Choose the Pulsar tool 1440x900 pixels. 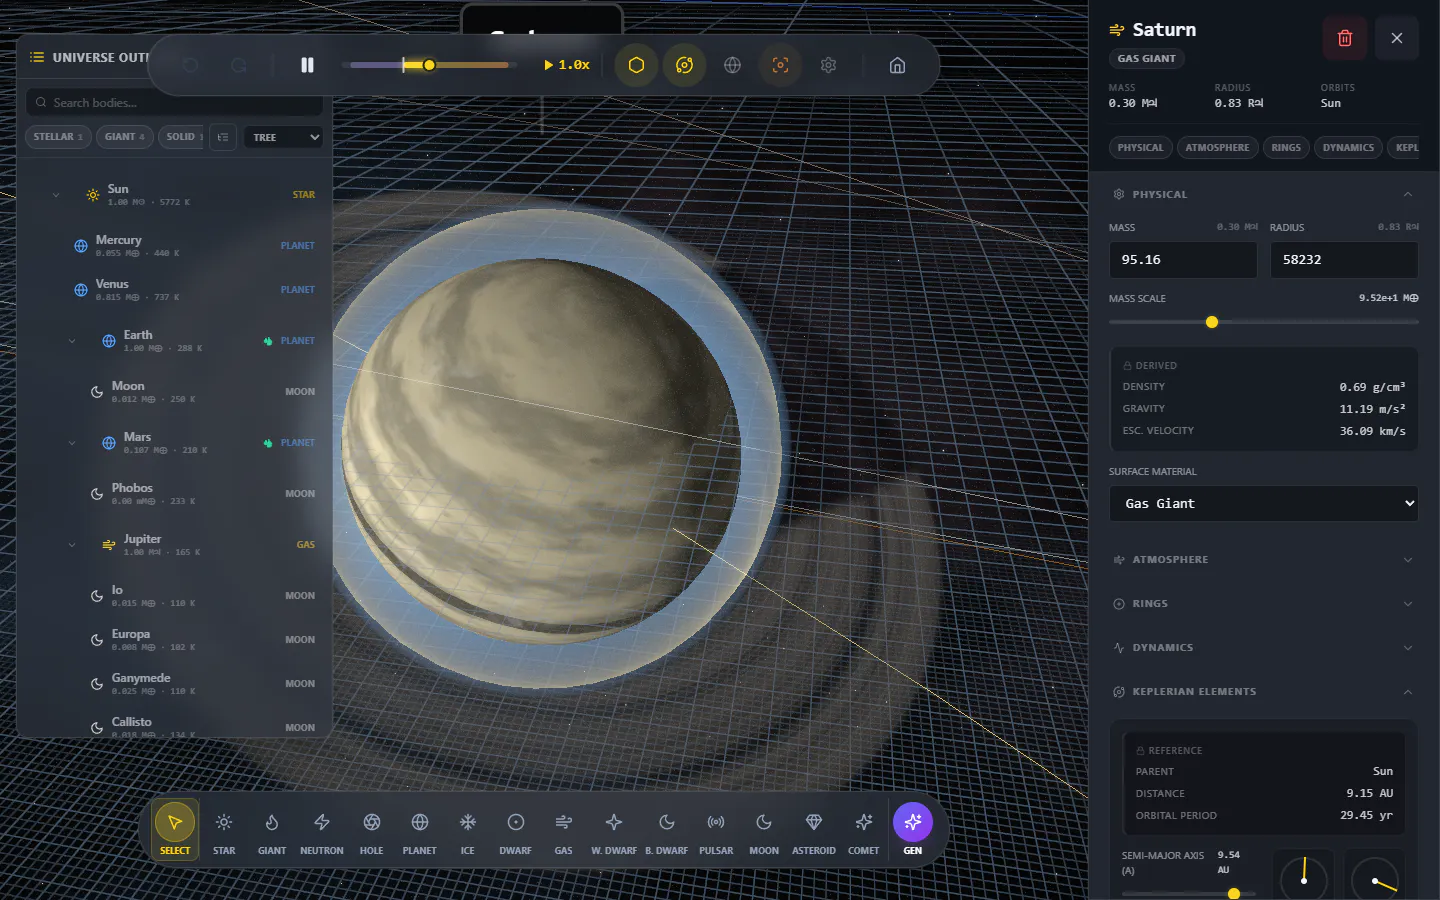point(716,832)
